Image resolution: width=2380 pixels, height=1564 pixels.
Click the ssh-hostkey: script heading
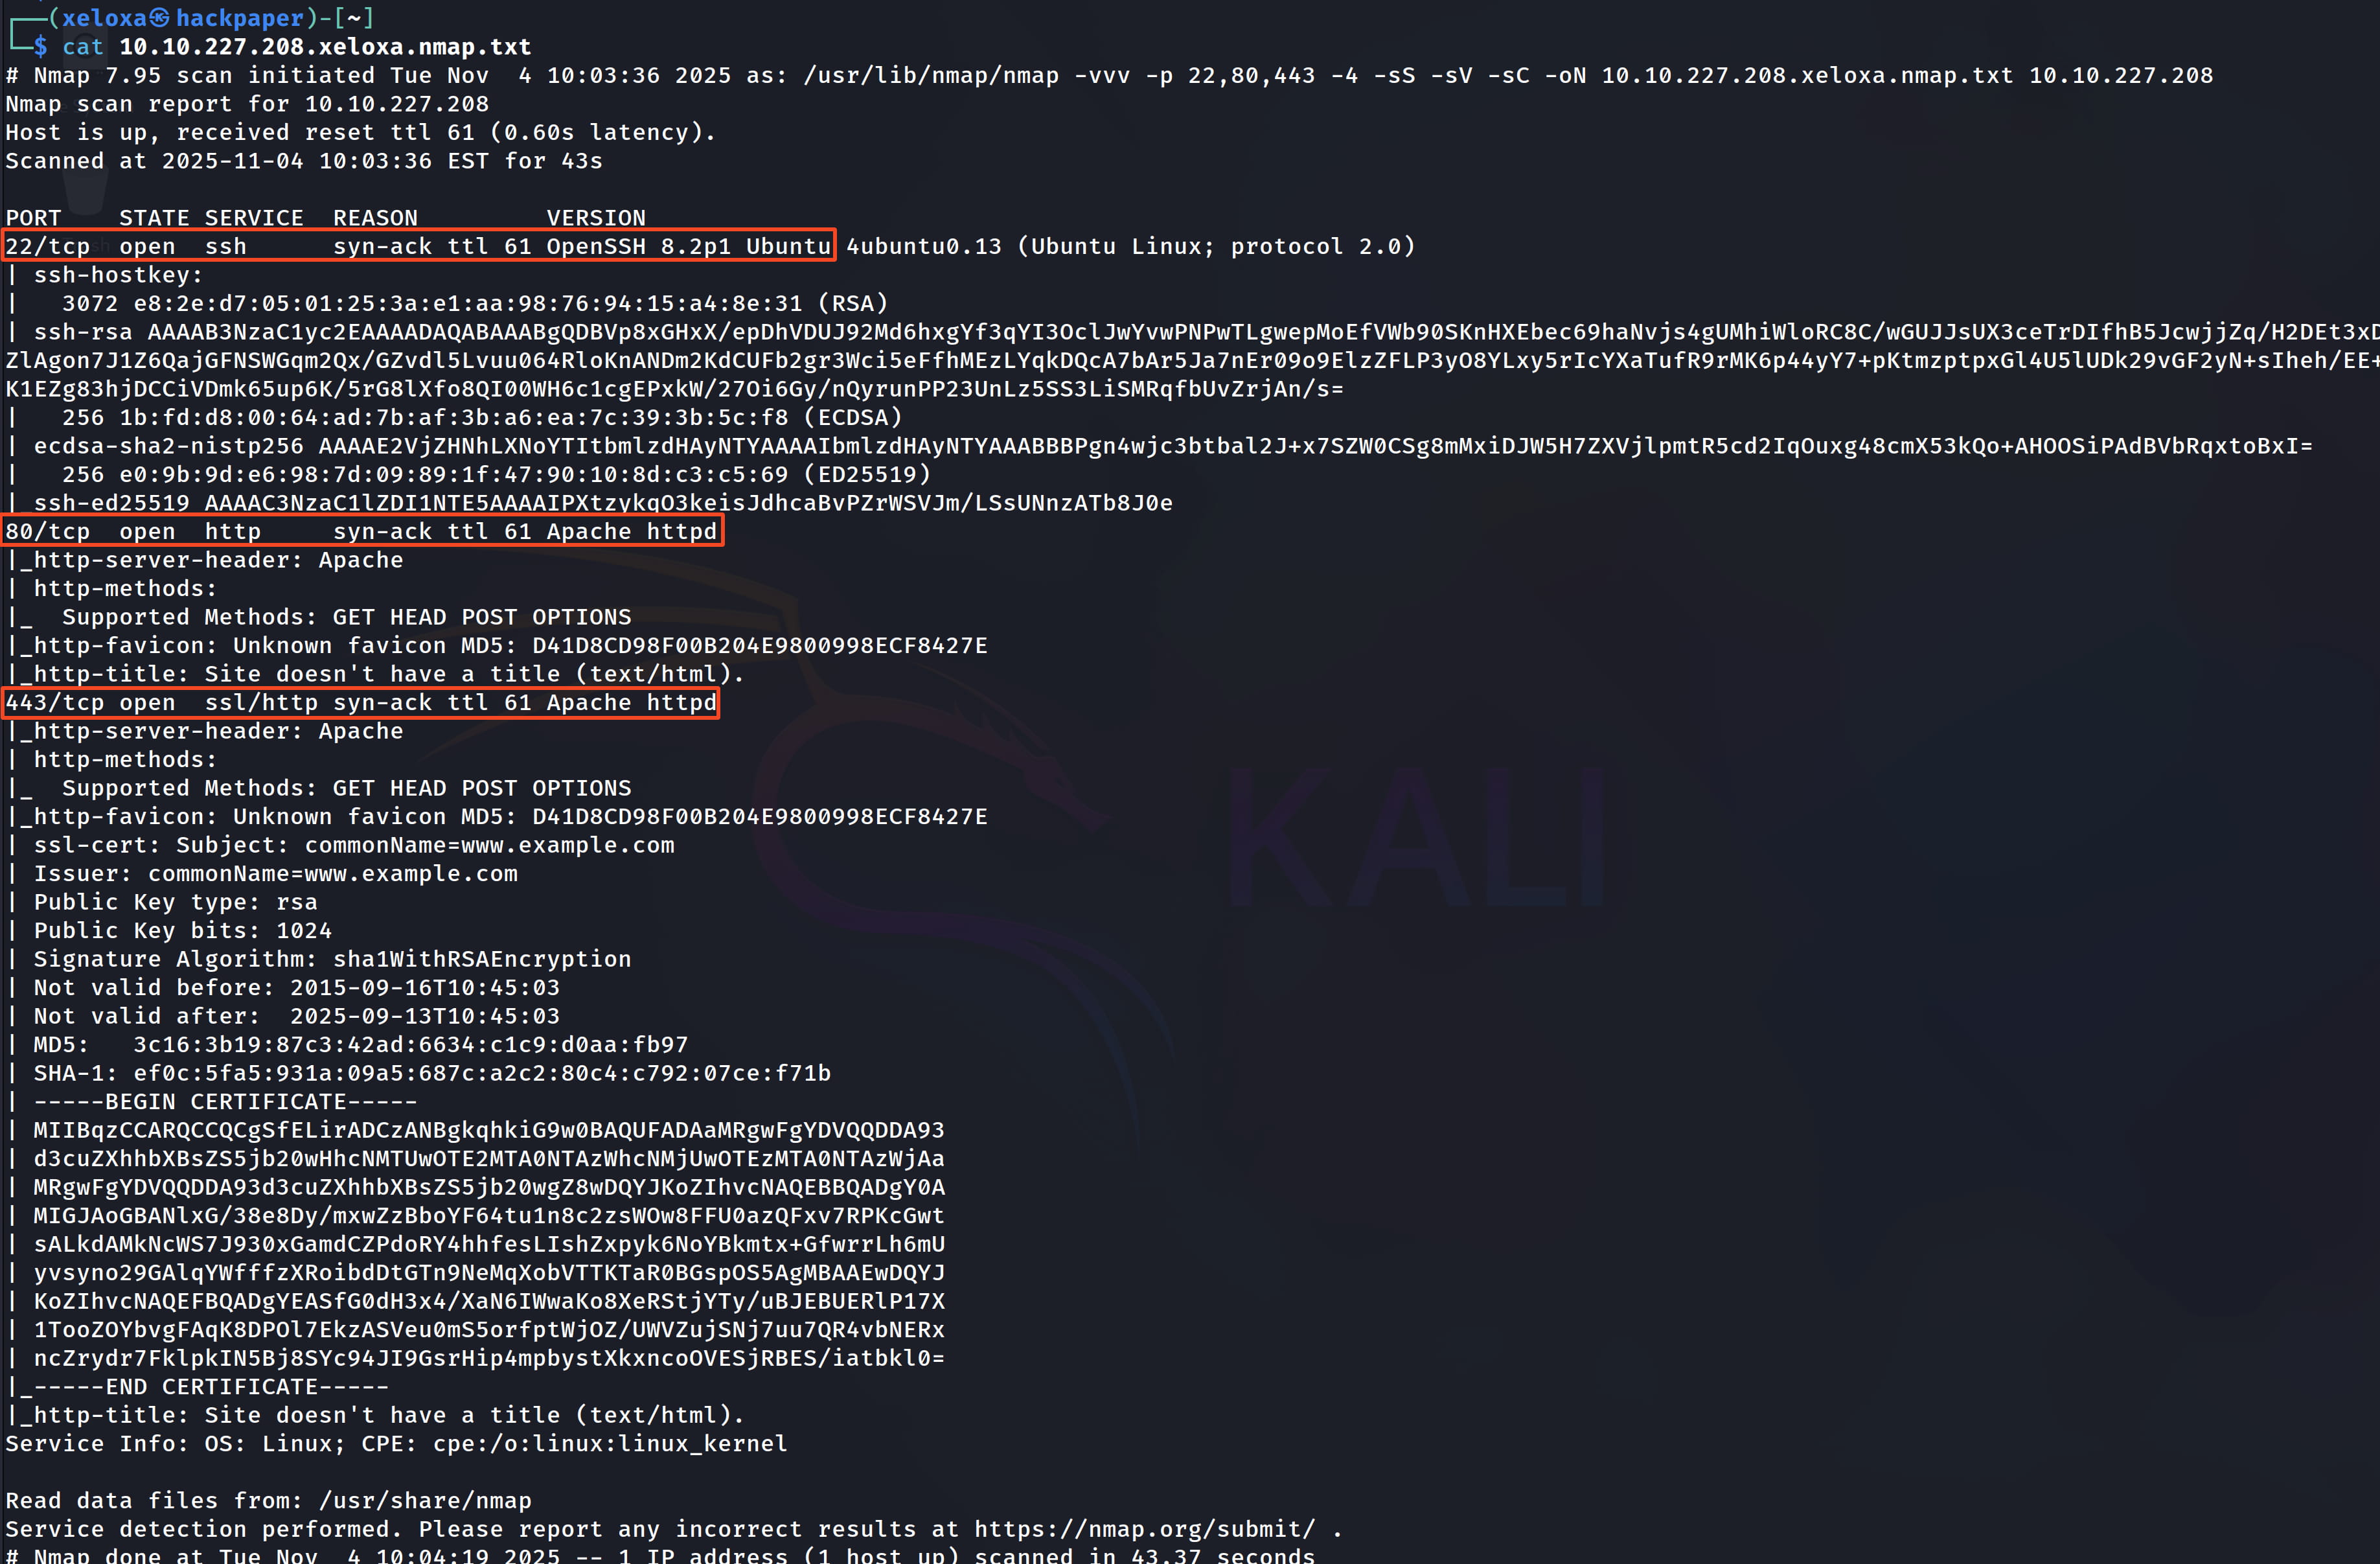click(118, 275)
